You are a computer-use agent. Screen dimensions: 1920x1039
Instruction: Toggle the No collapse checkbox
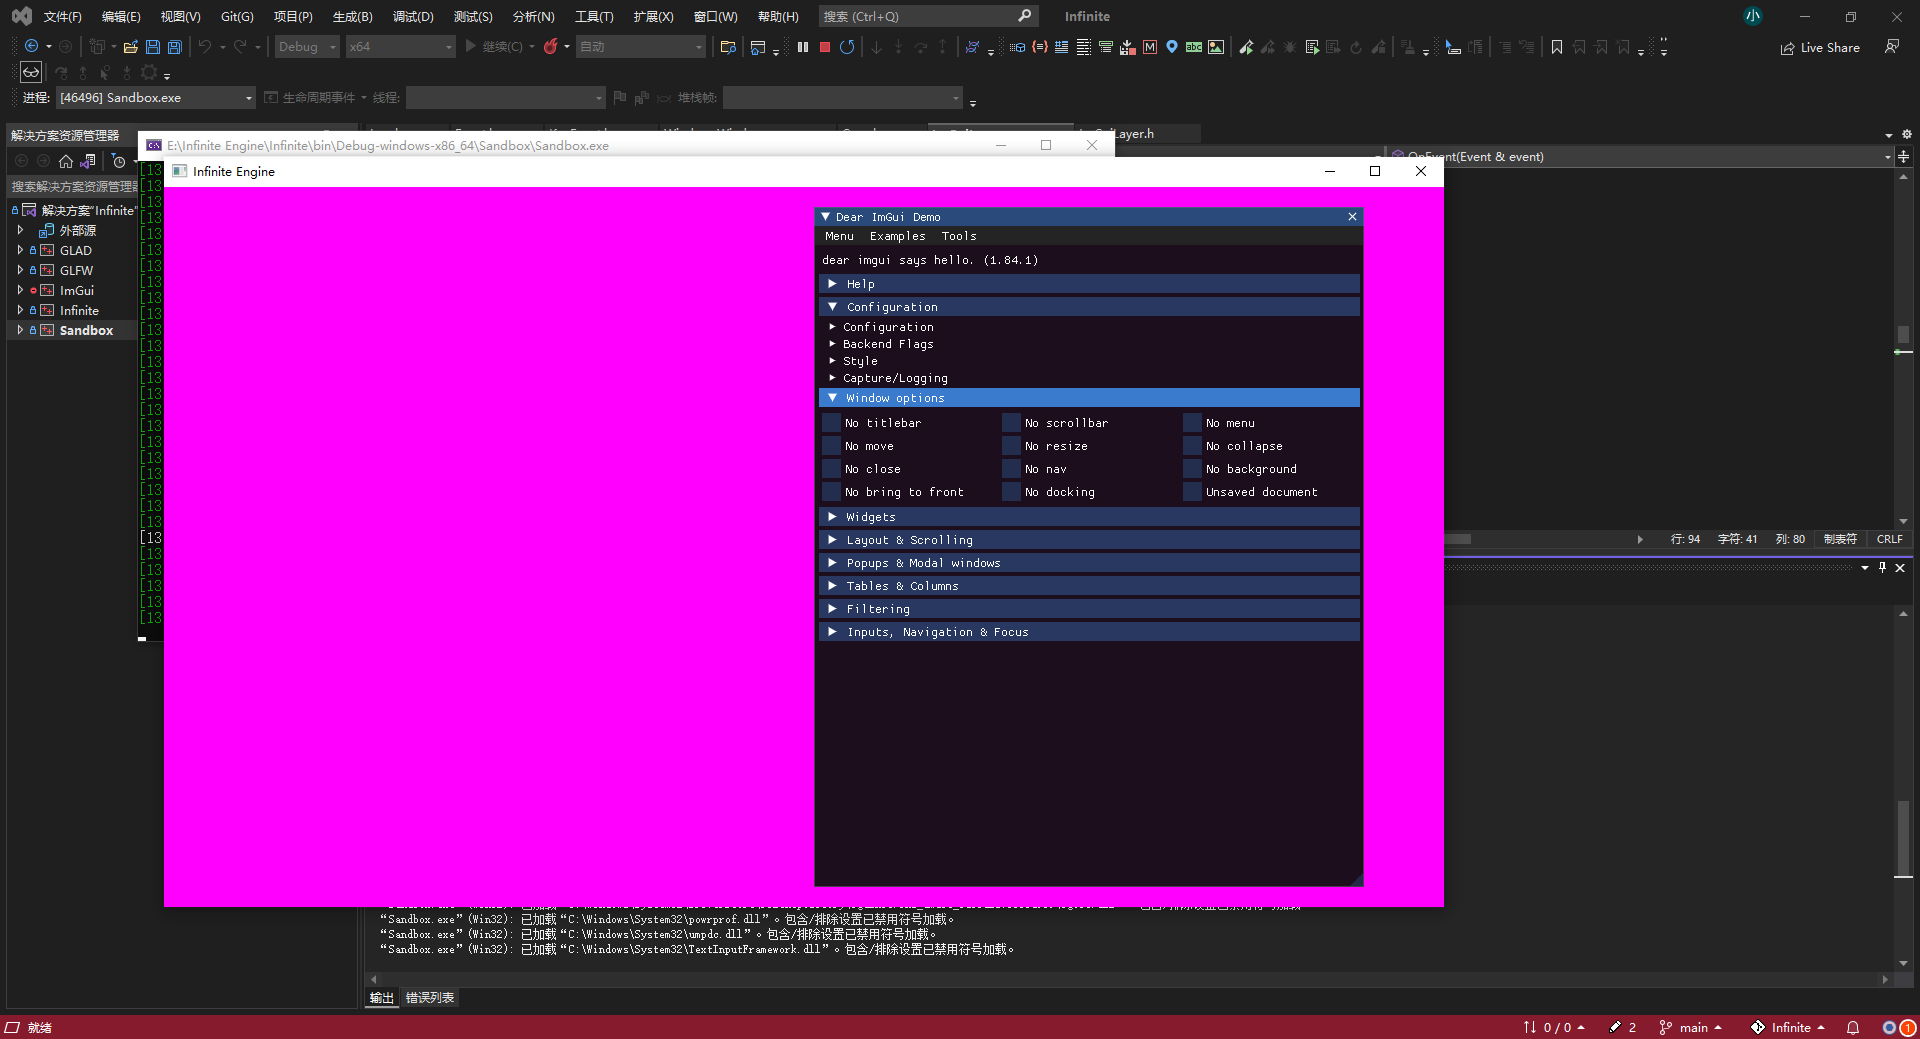[x=1192, y=446]
